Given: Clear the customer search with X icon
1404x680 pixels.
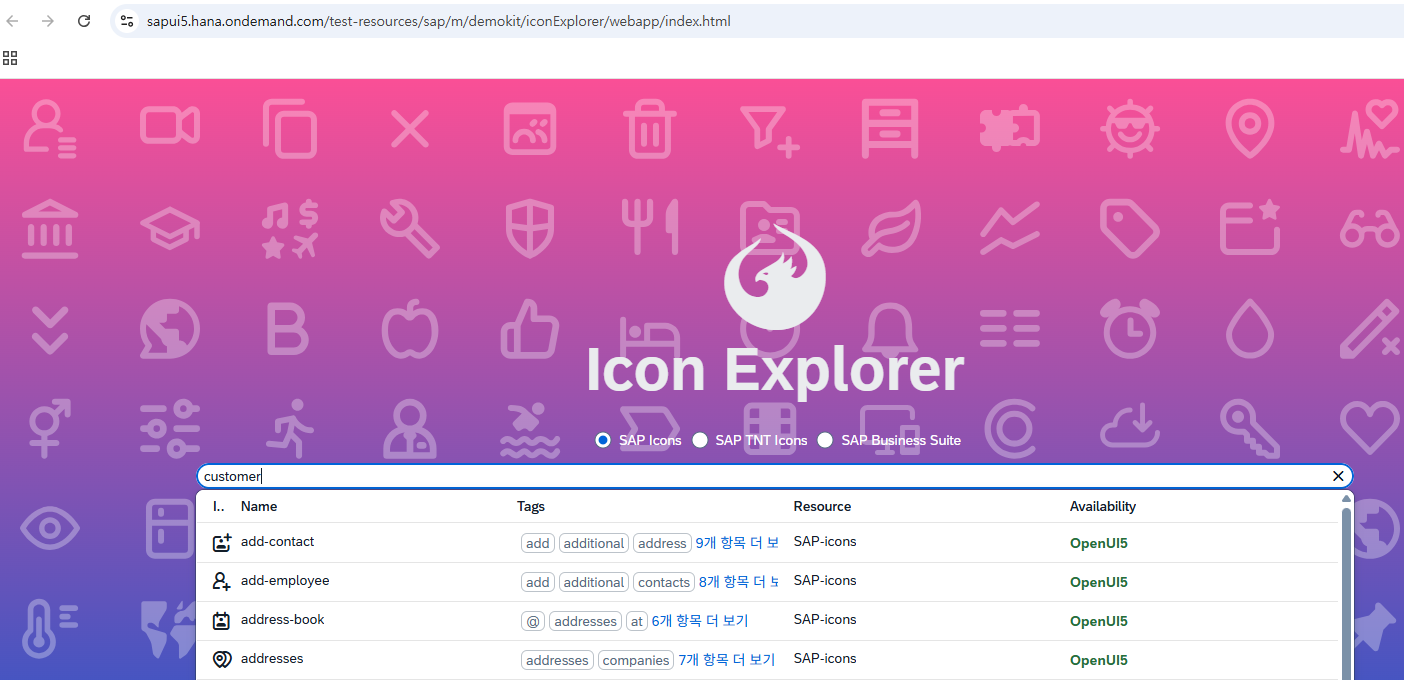Looking at the screenshot, I should pyautogui.click(x=1338, y=476).
